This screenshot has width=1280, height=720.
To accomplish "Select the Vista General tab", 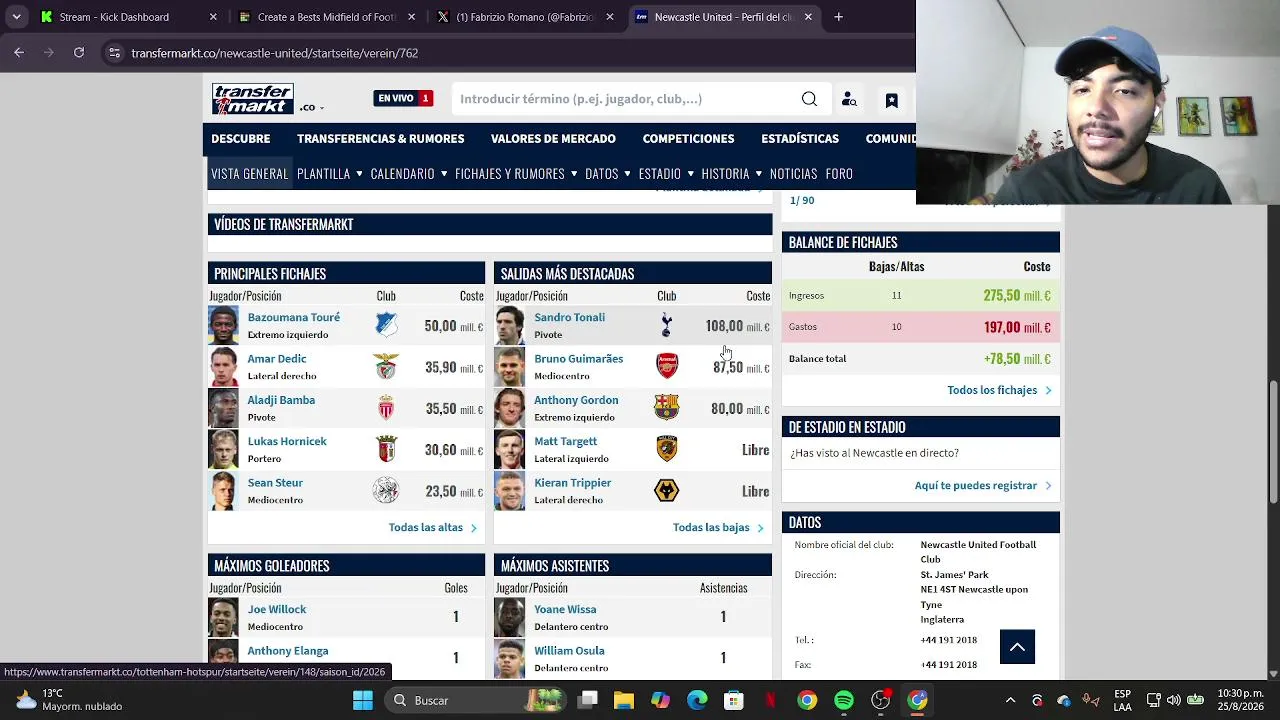I will 250,174.
